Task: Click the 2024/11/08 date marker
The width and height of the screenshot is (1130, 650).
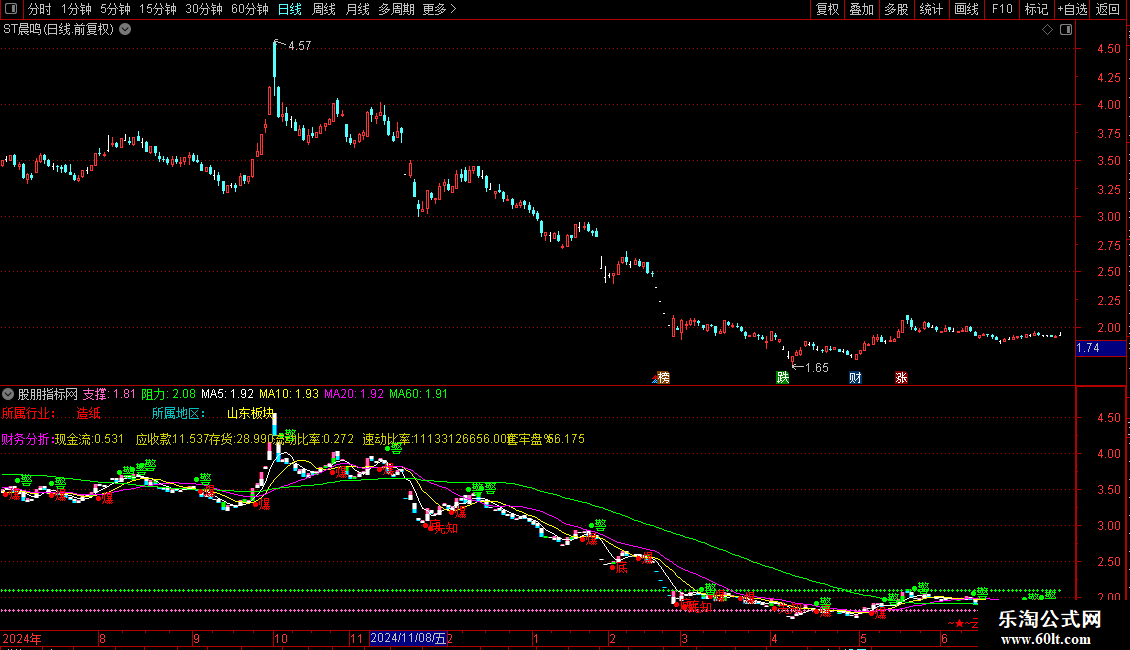Action: pos(408,638)
